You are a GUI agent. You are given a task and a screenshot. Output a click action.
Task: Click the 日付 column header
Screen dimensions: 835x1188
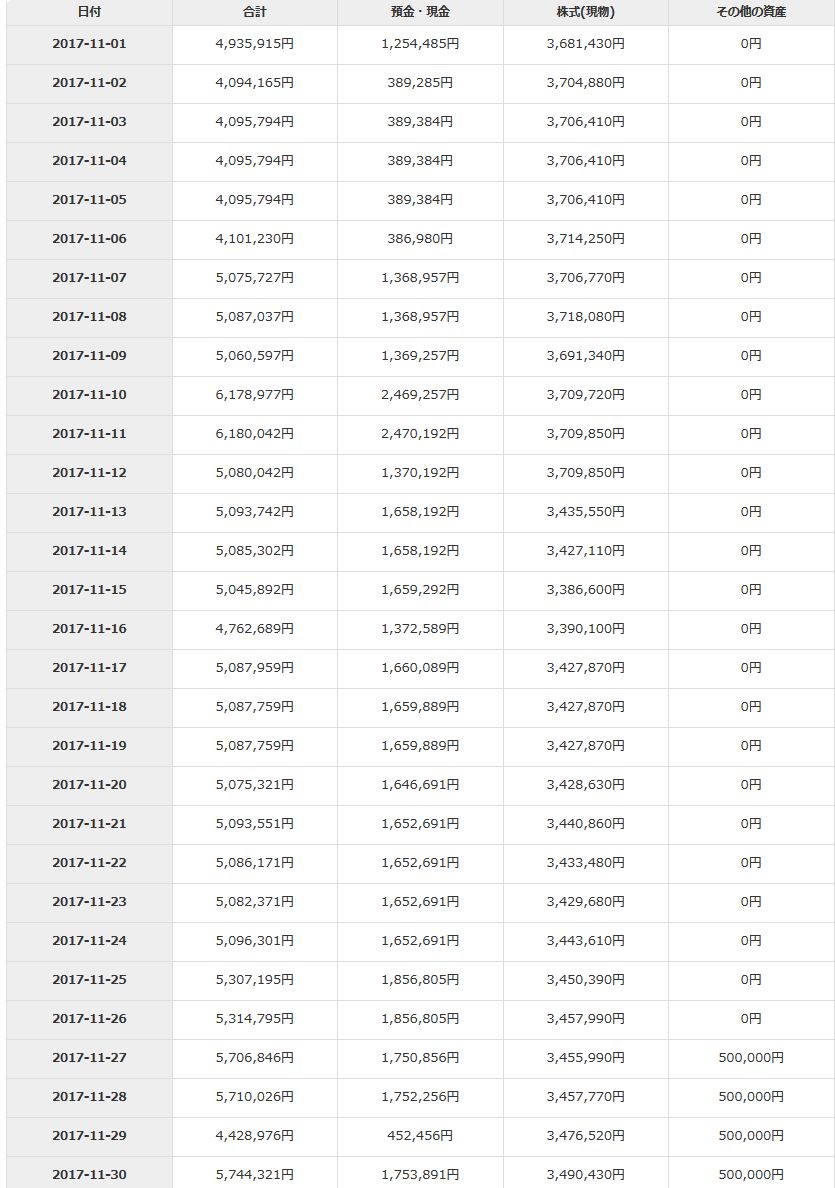click(89, 12)
